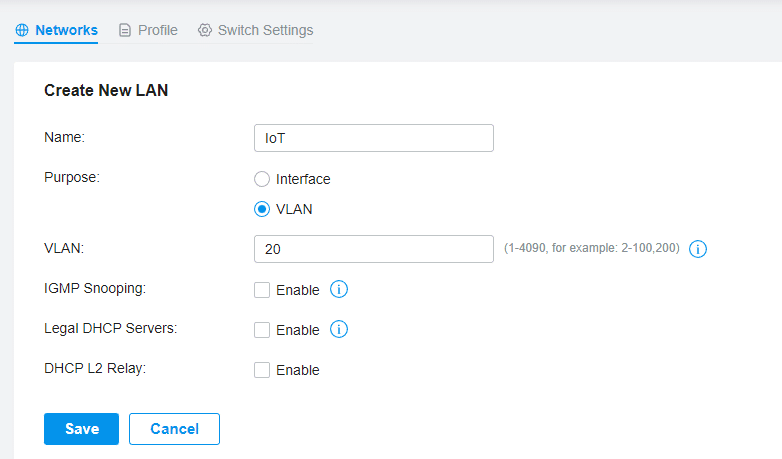Screen dimensions: 782x459
Task: Show the Legal DHCP Servers info icon
Action: click(x=339, y=329)
